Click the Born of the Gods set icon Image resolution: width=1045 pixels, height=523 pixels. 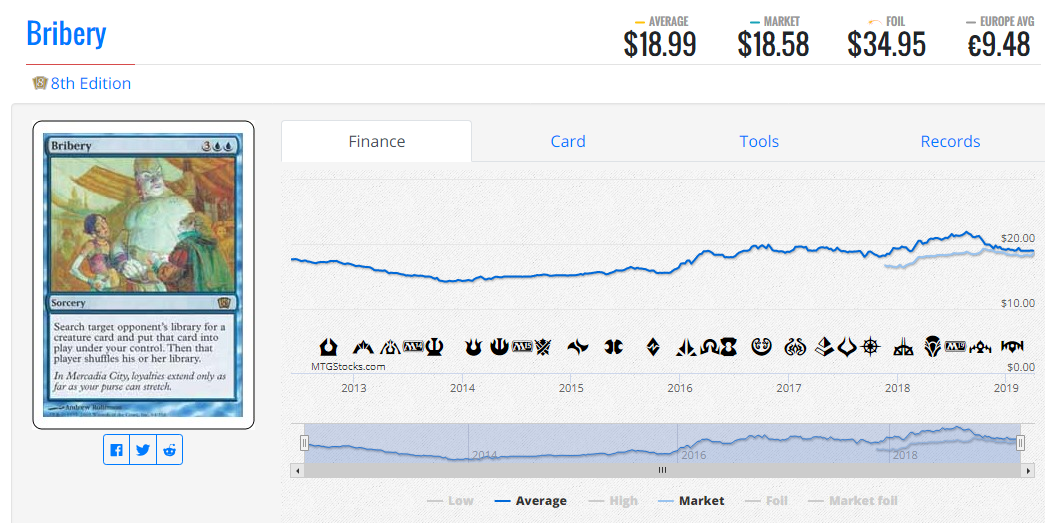click(x=473, y=347)
